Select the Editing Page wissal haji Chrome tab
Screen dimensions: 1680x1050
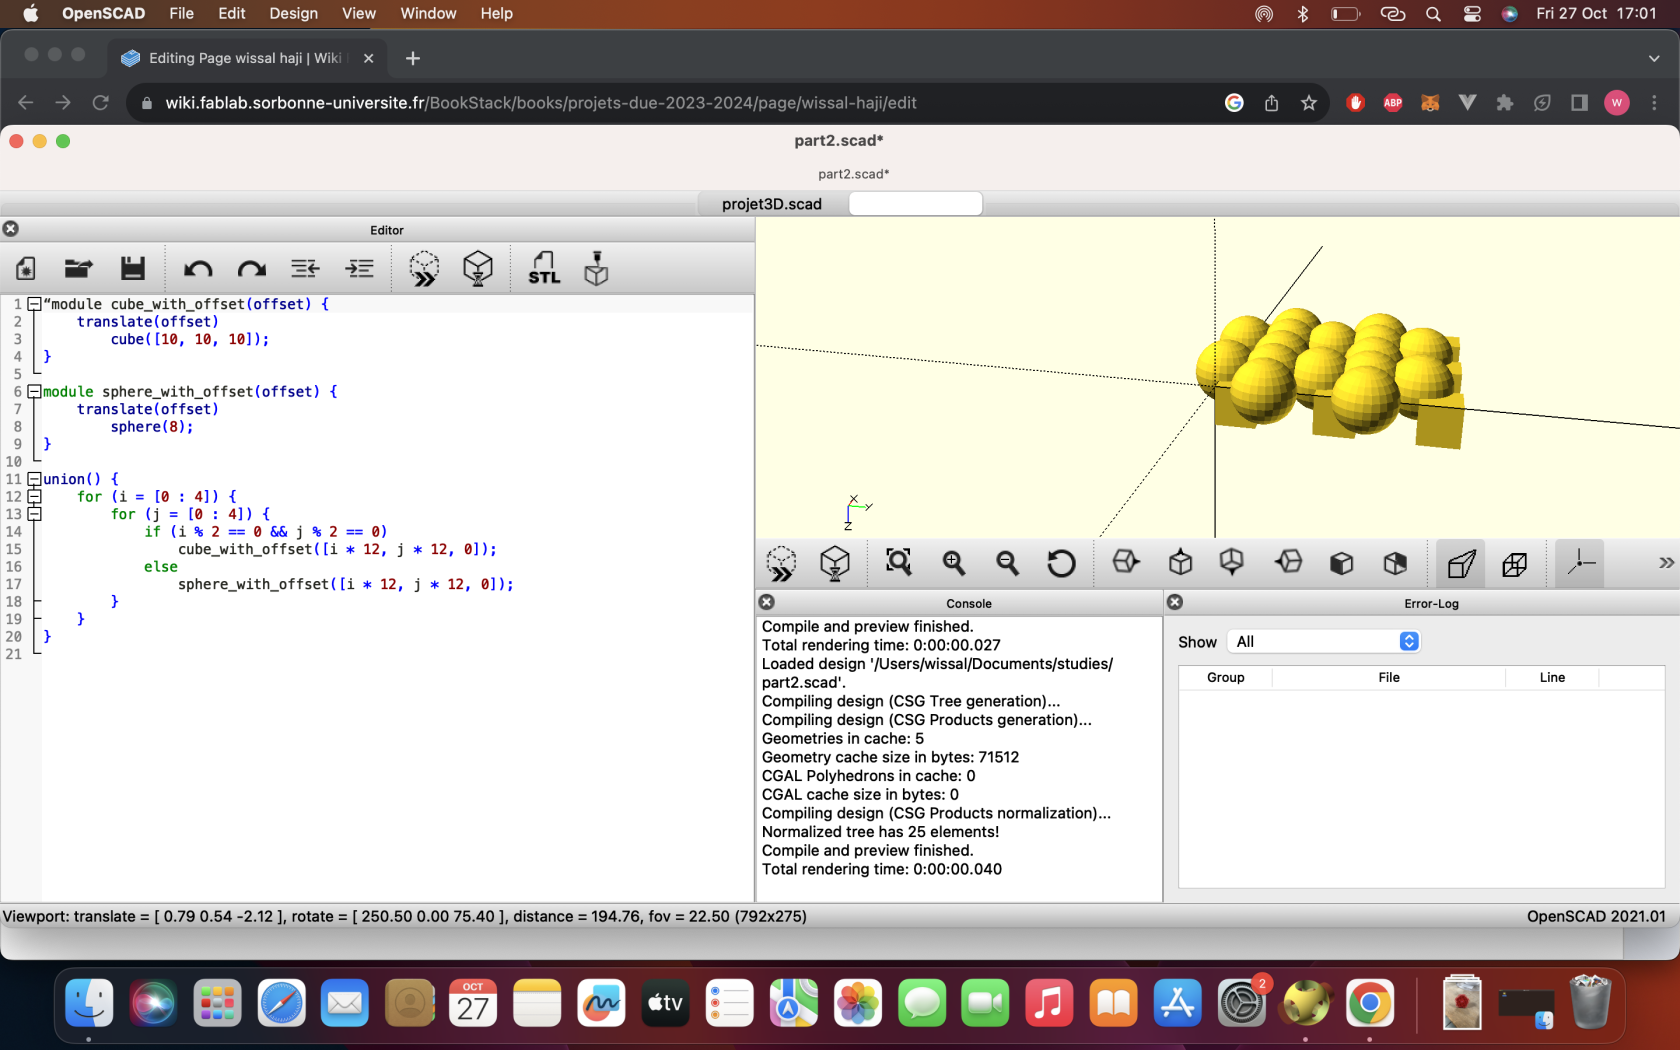244,58
